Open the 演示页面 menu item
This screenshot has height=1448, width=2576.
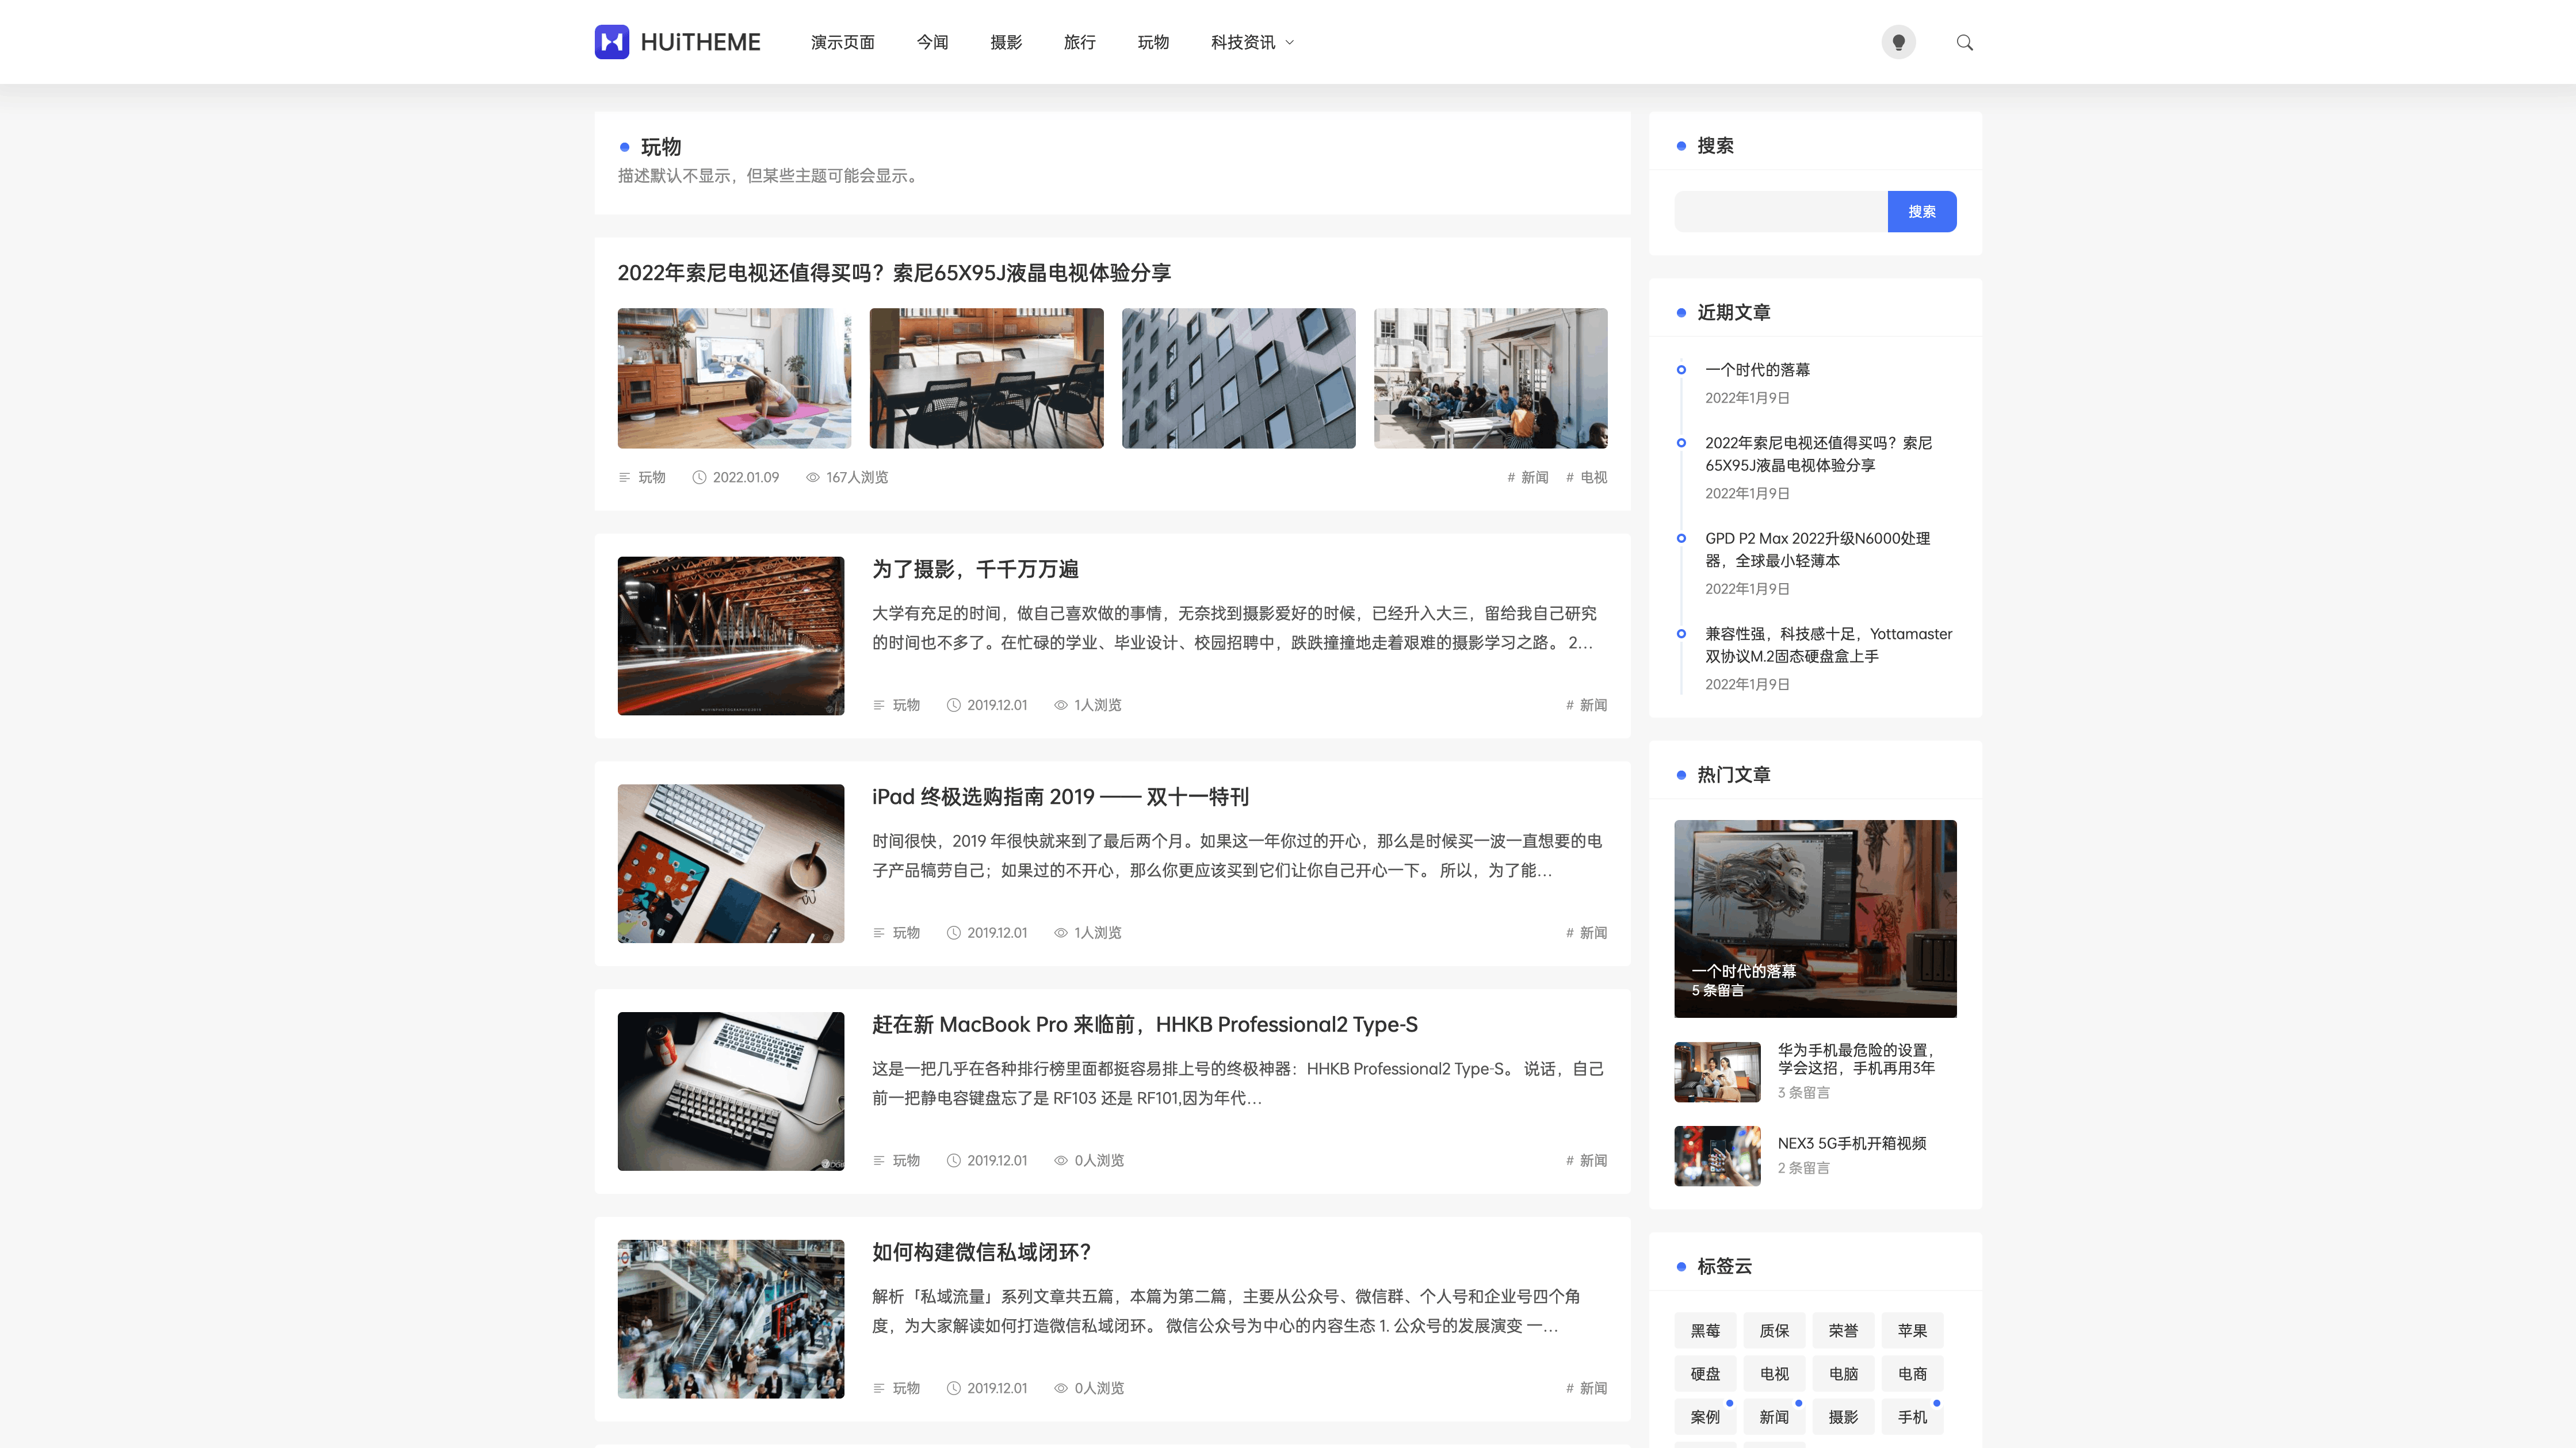pyautogui.click(x=842, y=42)
